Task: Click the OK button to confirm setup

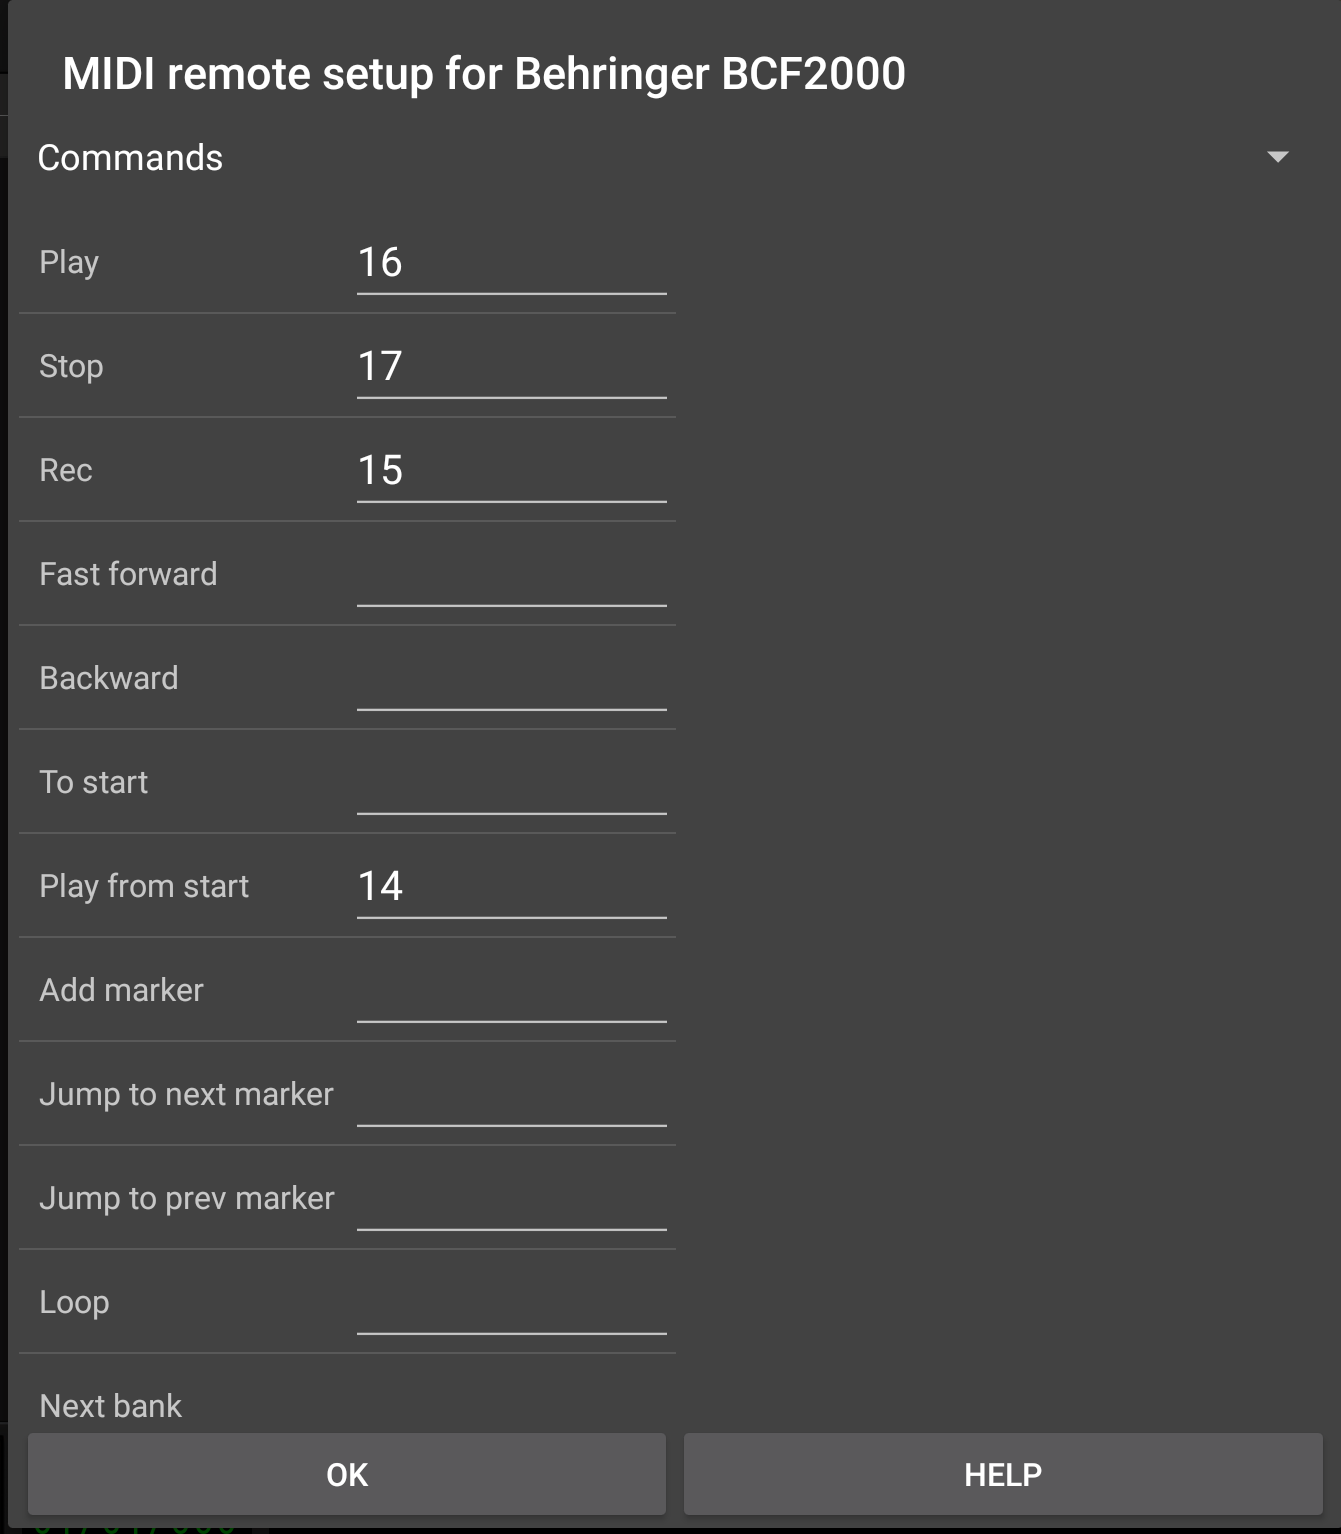Action: pos(346,1474)
